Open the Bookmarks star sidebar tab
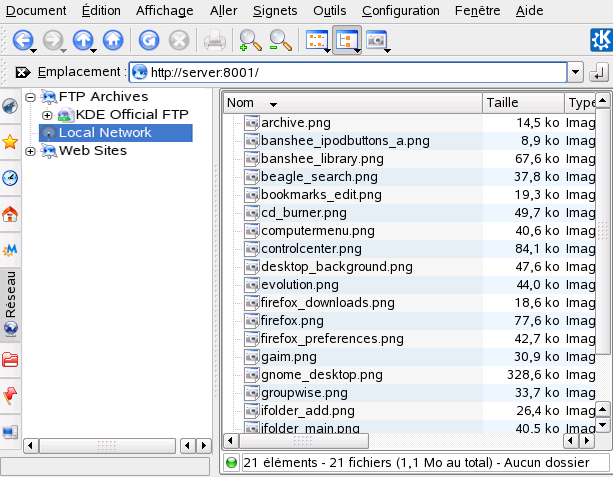This screenshot has width=613, height=477. (x=10, y=142)
